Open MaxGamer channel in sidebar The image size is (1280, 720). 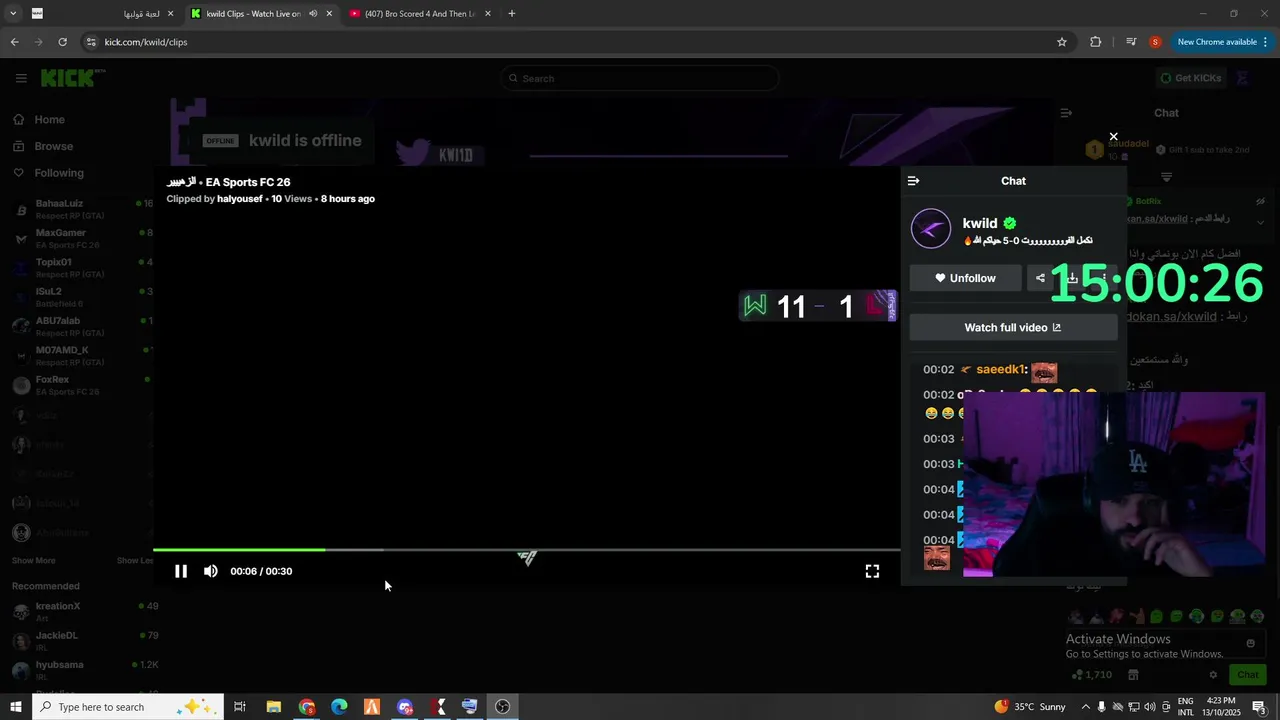point(80,239)
